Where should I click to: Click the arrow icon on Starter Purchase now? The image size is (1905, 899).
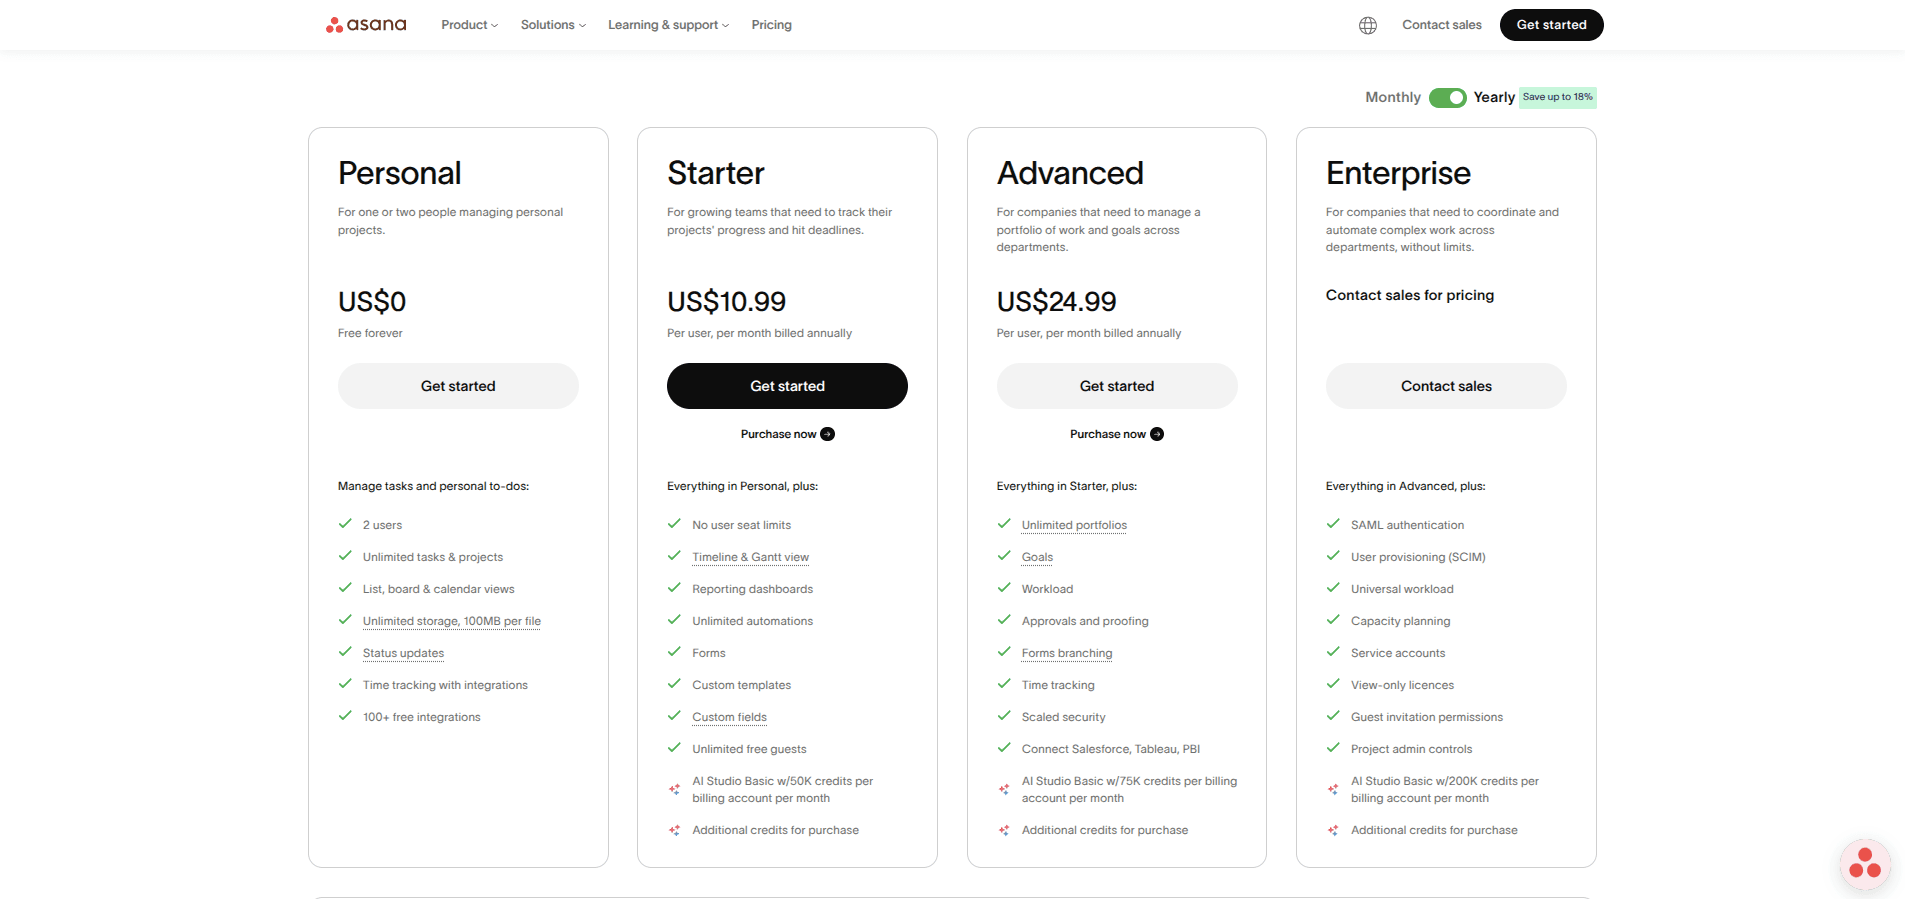coord(827,434)
